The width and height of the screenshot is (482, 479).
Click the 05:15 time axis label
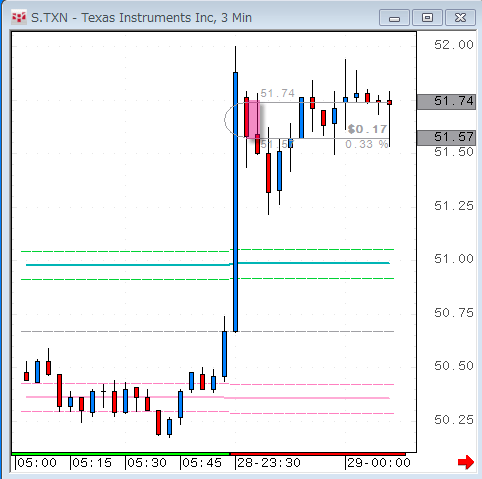[92, 463]
